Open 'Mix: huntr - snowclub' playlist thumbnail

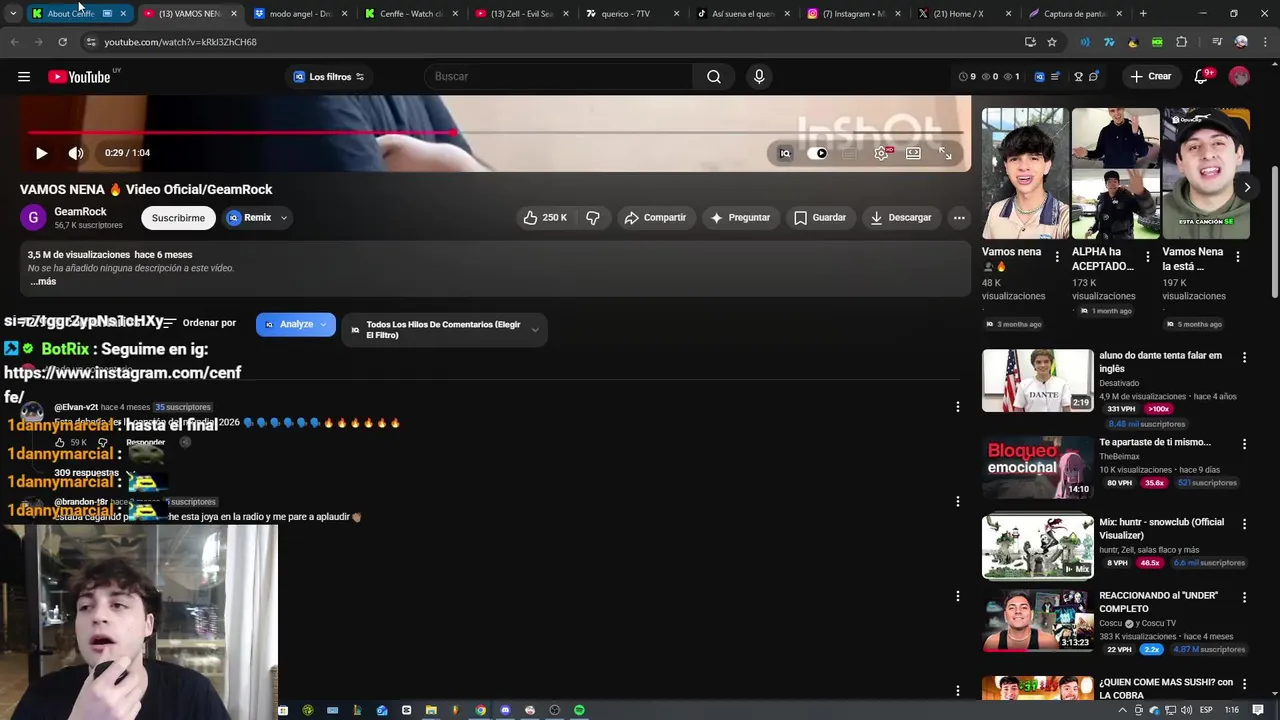(1037, 547)
